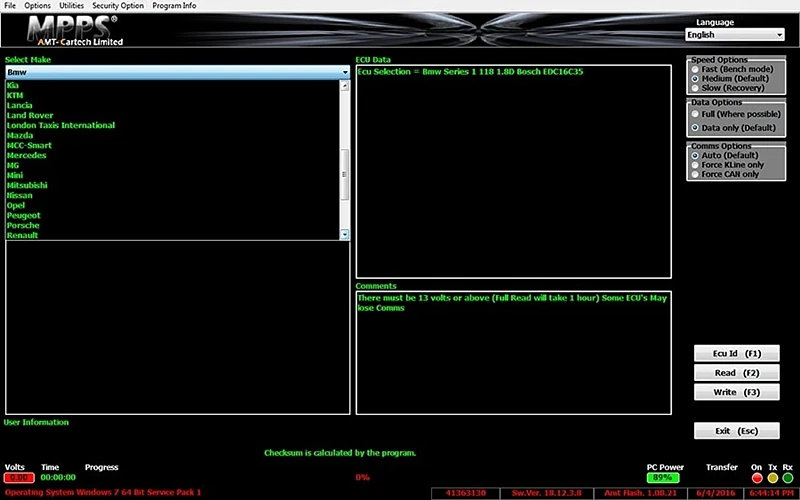Click the red Volts 0.00 readout
Image resolution: width=800 pixels, height=500 pixels.
click(x=19, y=478)
